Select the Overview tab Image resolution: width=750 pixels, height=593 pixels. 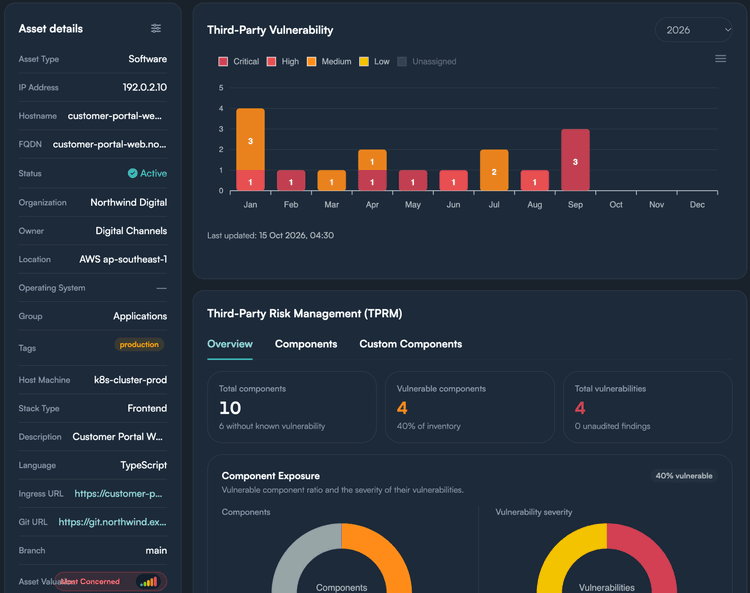(x=230, y=344)
